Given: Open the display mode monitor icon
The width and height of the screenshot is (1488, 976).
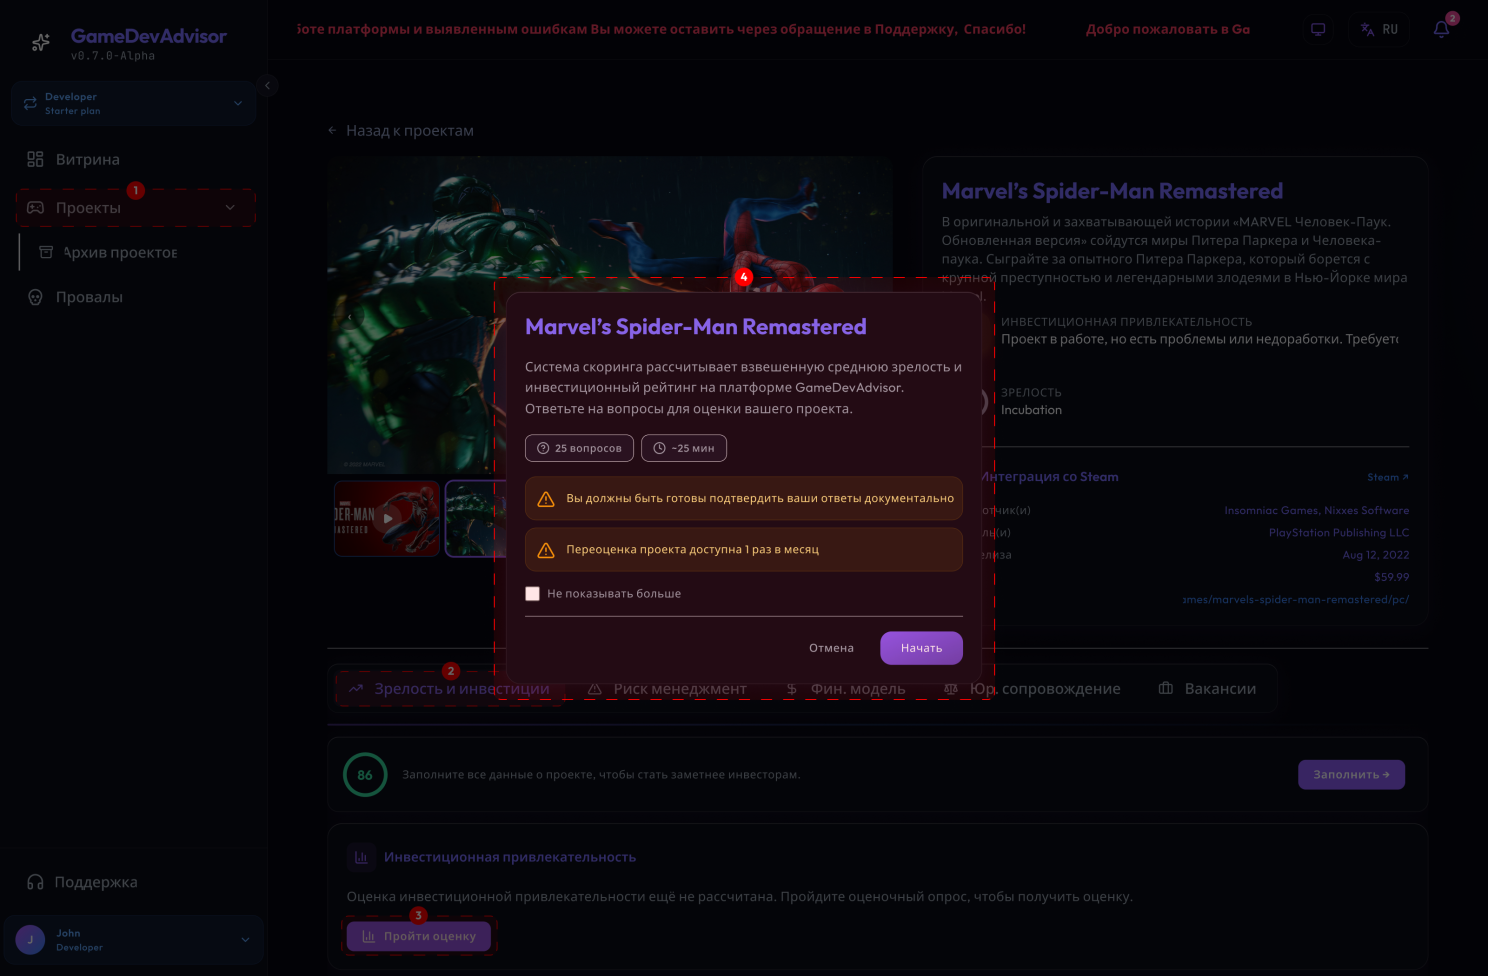Looking at the screenshot, I should coord(1318,30).
